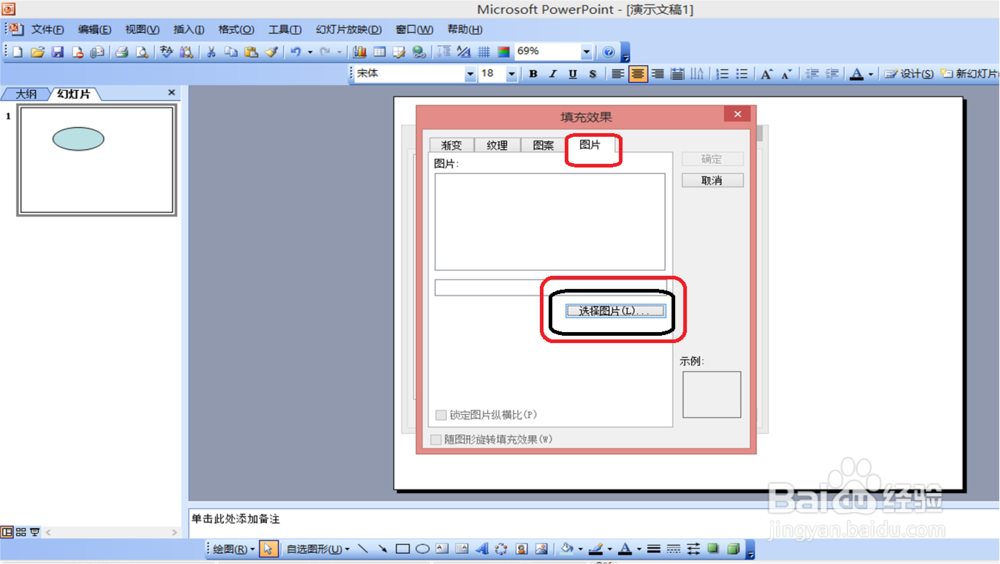
Task: Click the Copy icon
Action: tap(231, 52)
